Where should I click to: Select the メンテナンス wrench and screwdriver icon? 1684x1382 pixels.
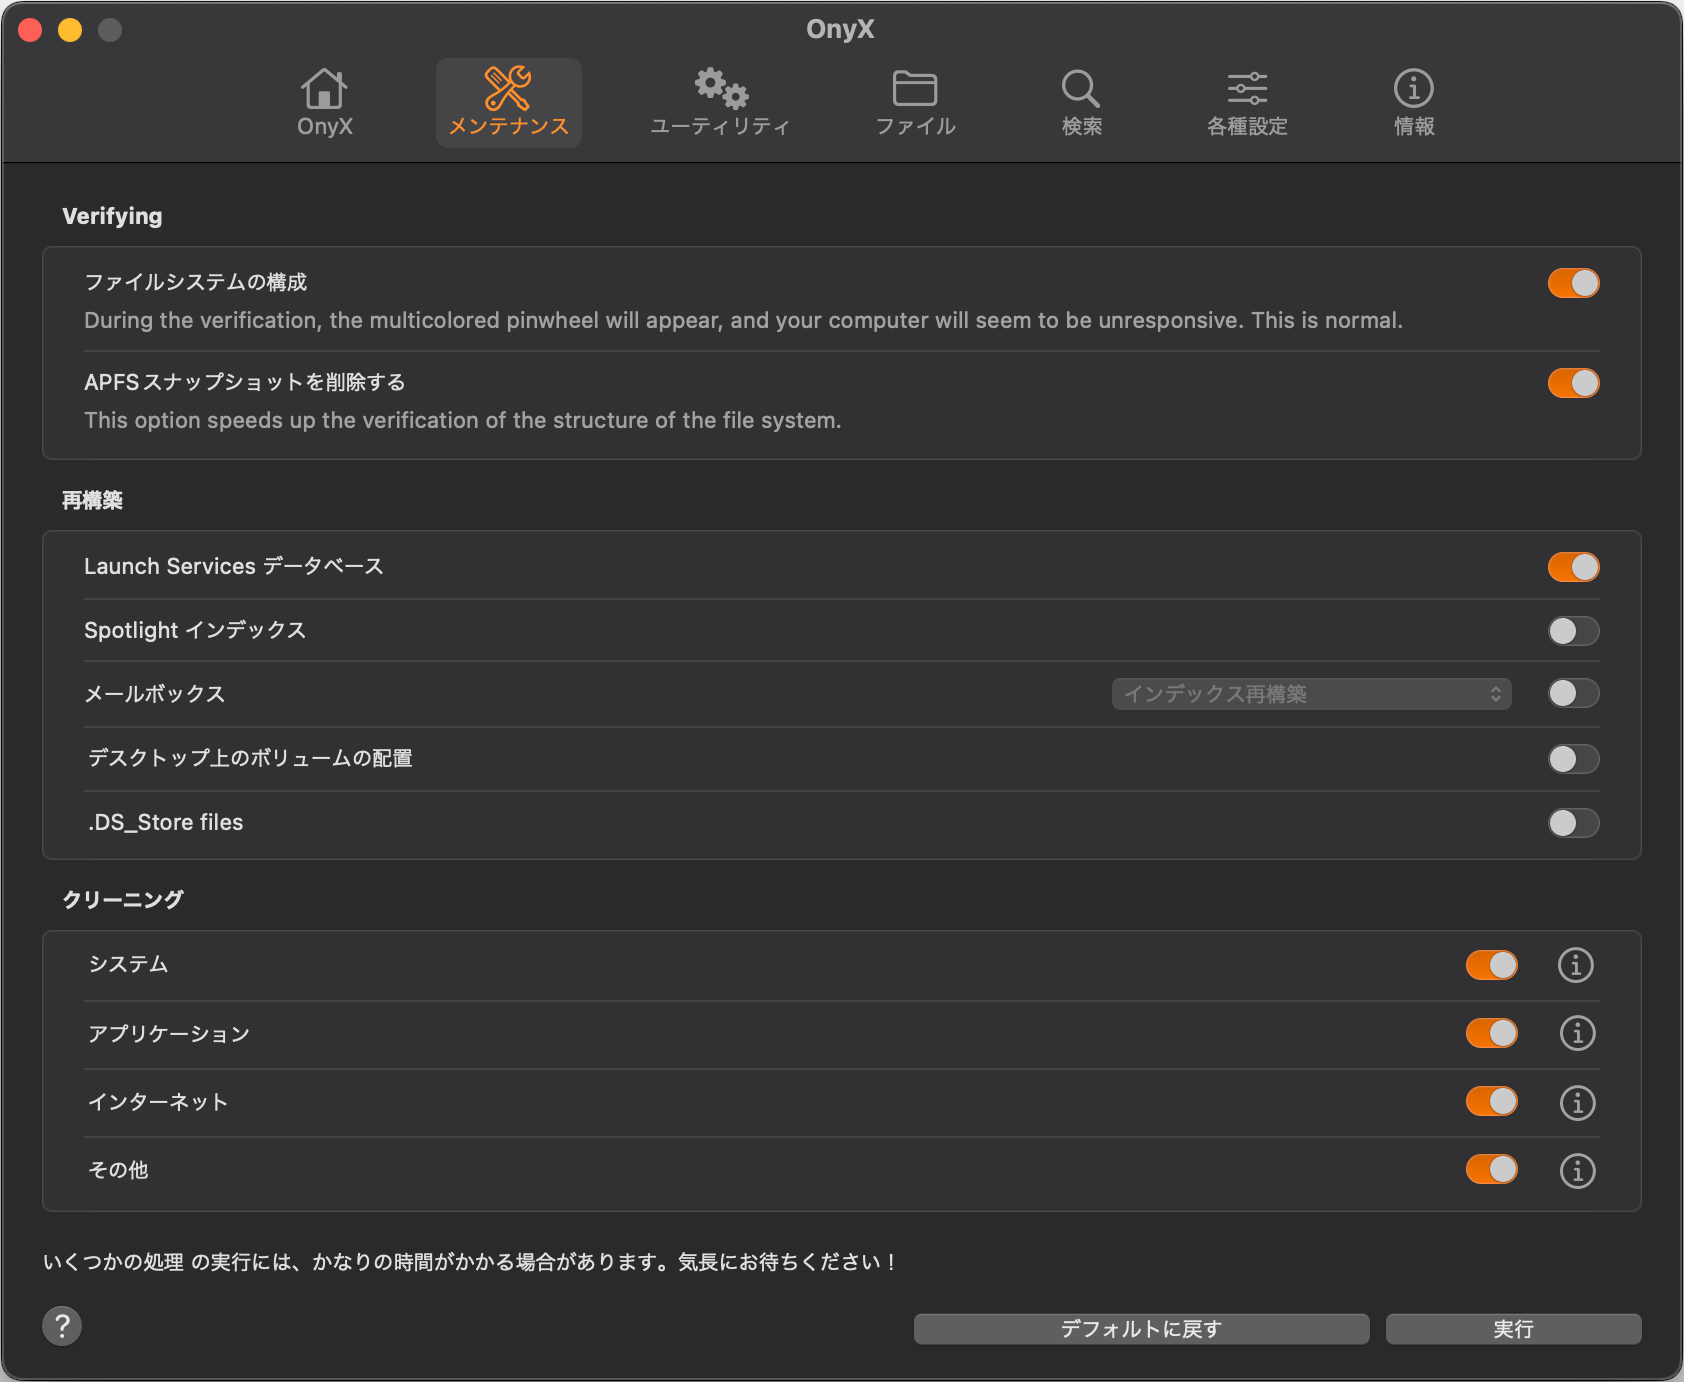click(x=508, y=89)
